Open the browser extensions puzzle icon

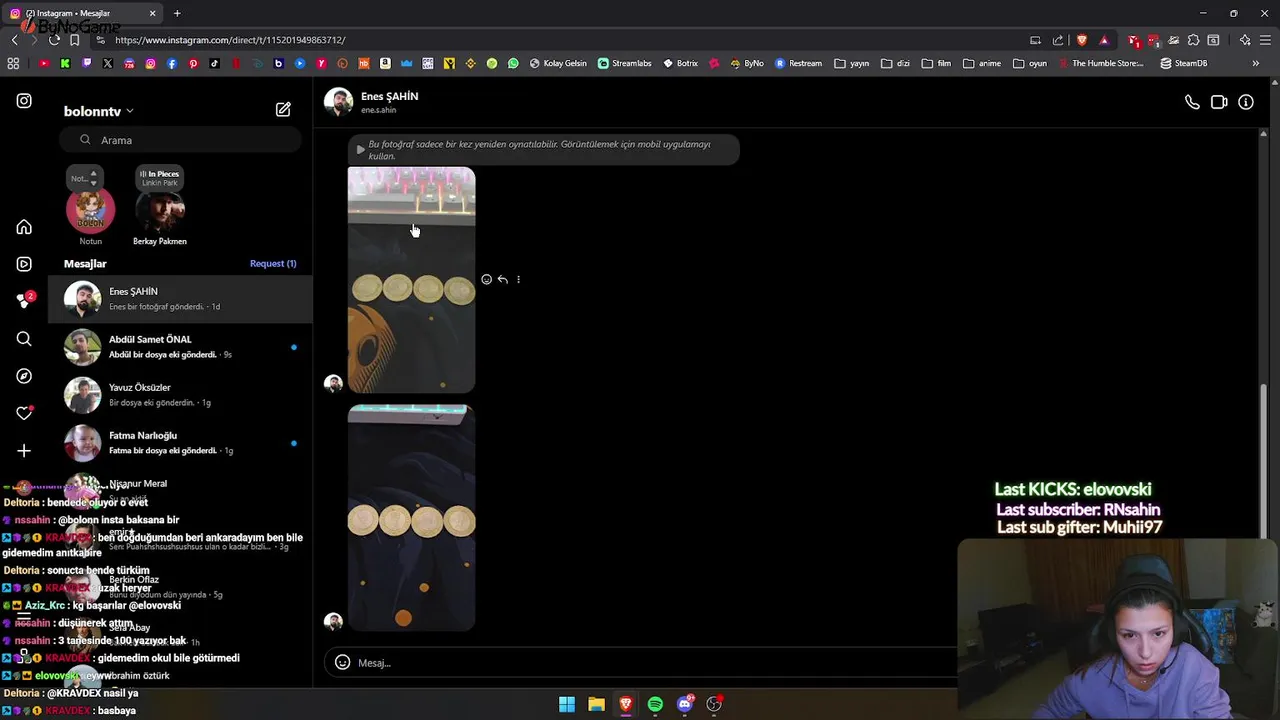click(1192, 40)
